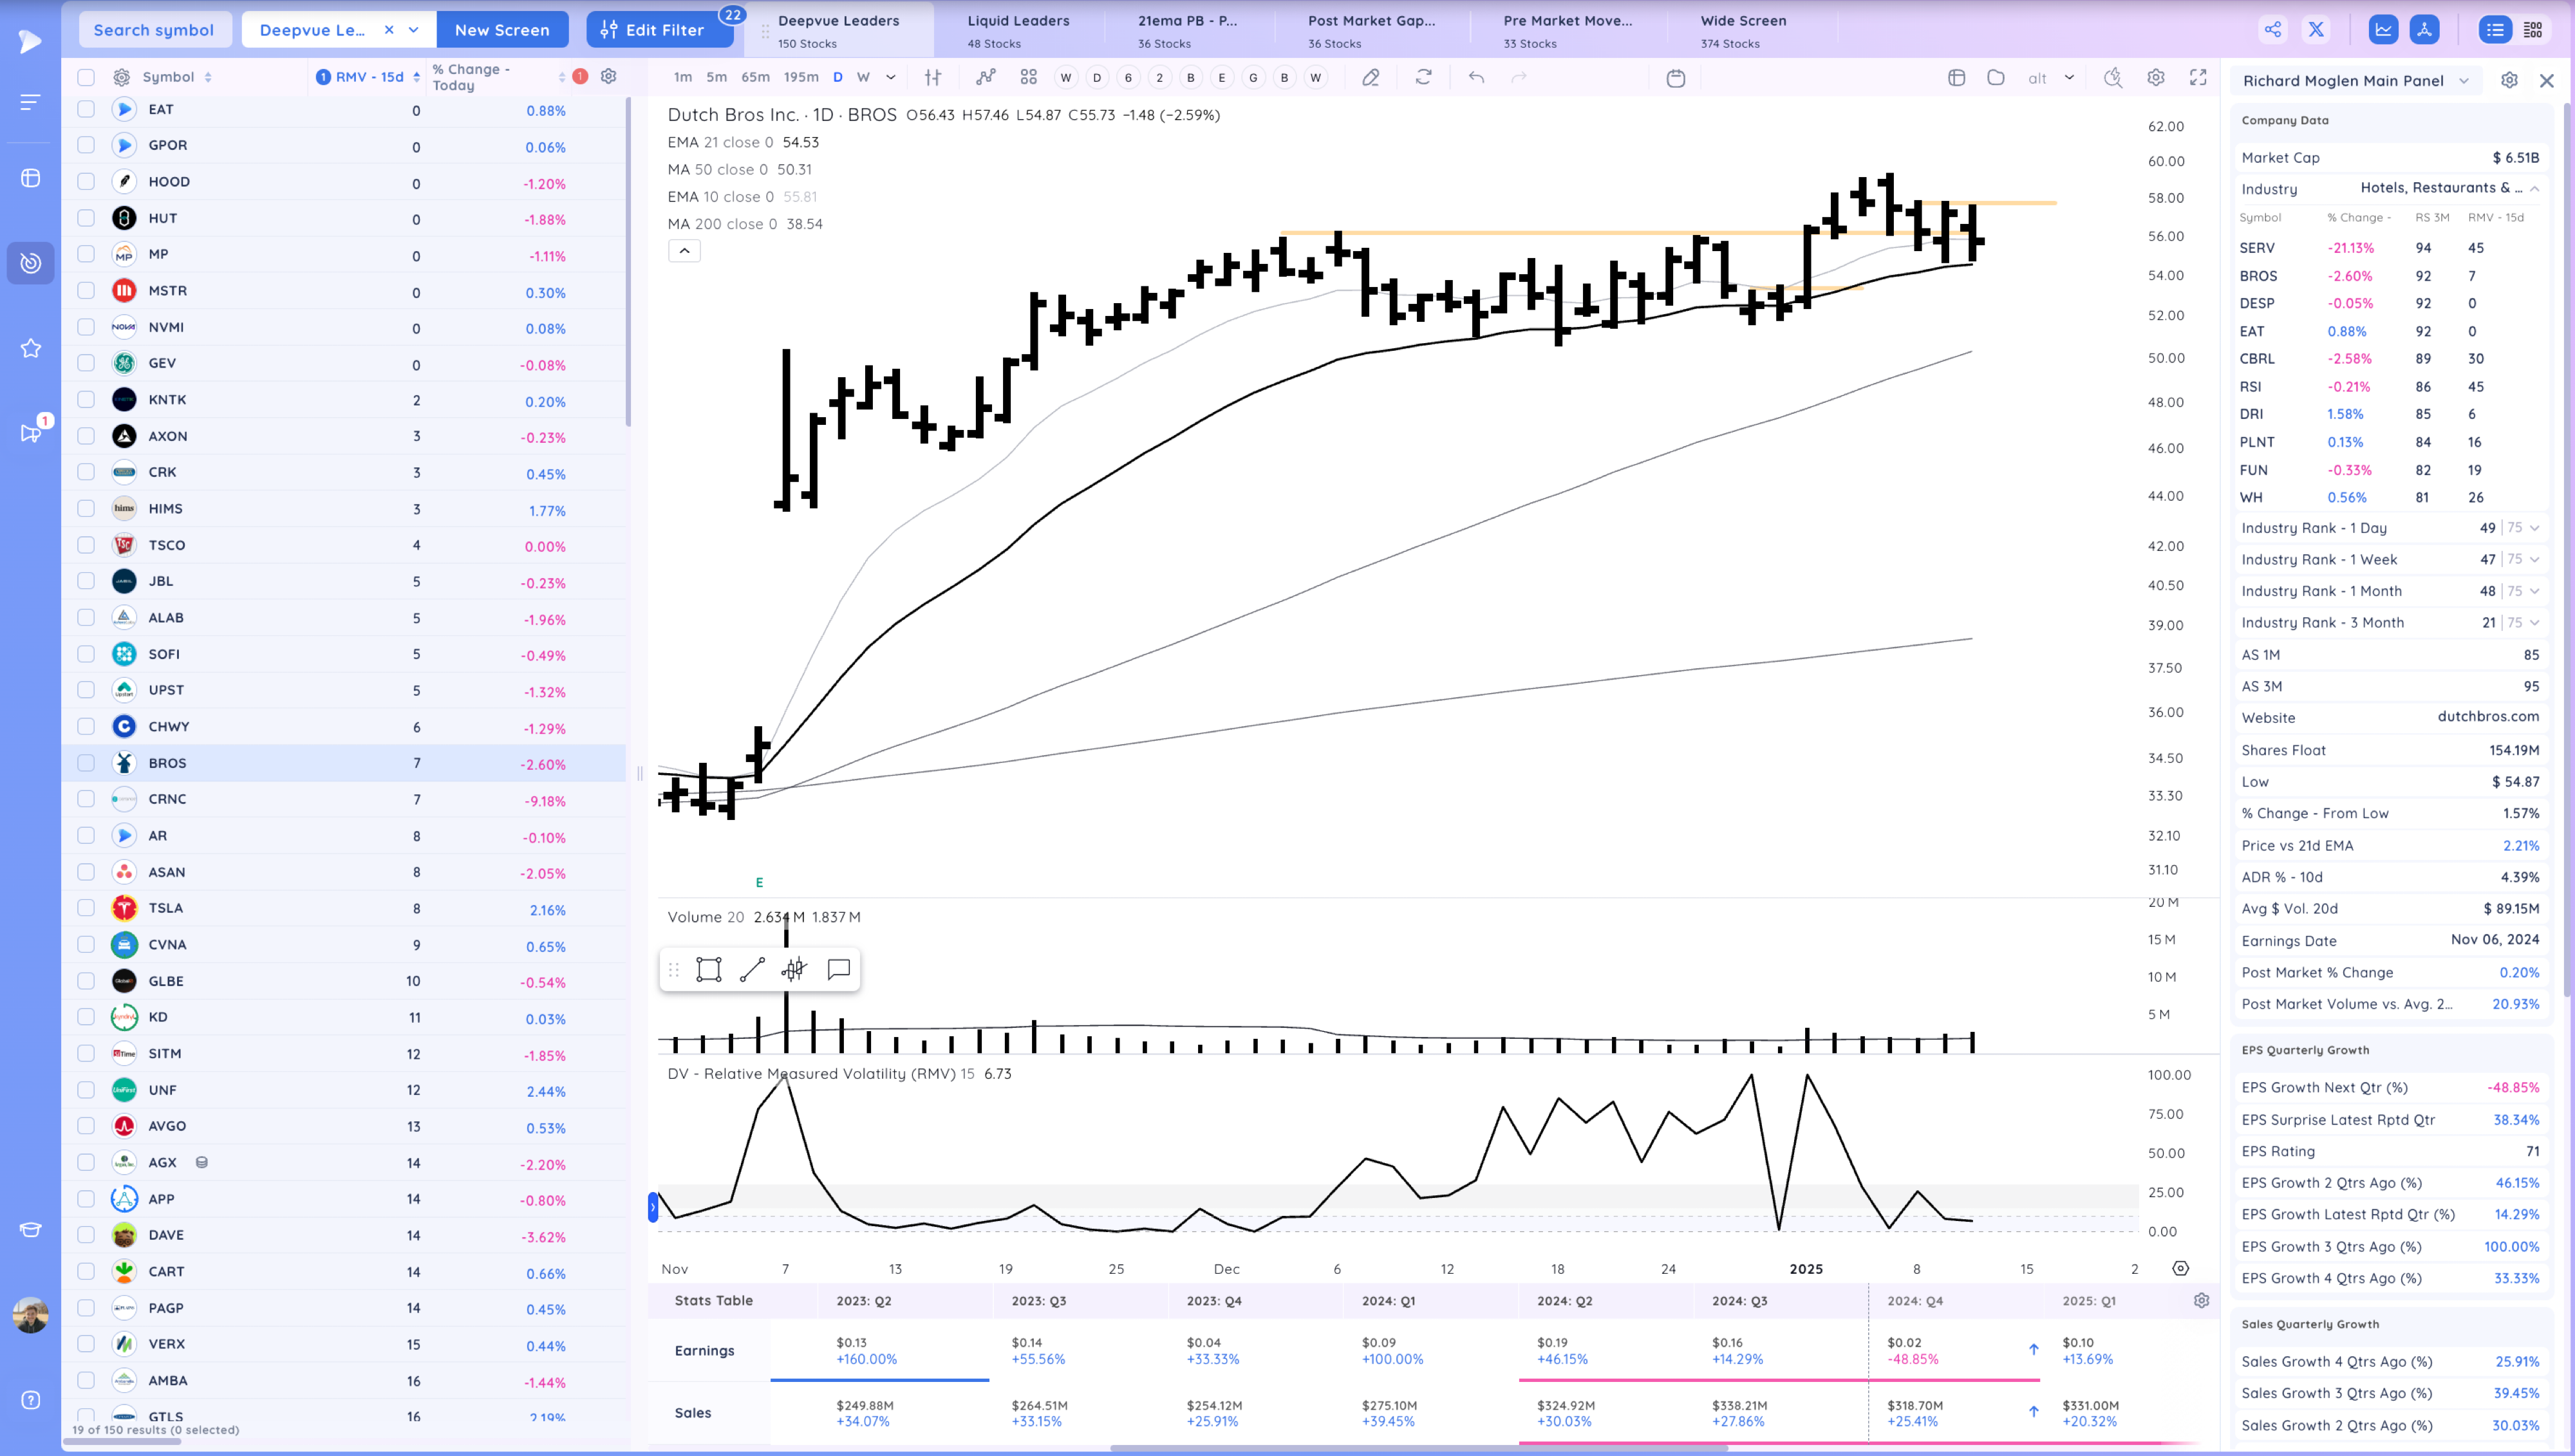This screenshot has height=1456, width=2575.
Task: Select the comment annotation tool
Action: coord(839,969)
